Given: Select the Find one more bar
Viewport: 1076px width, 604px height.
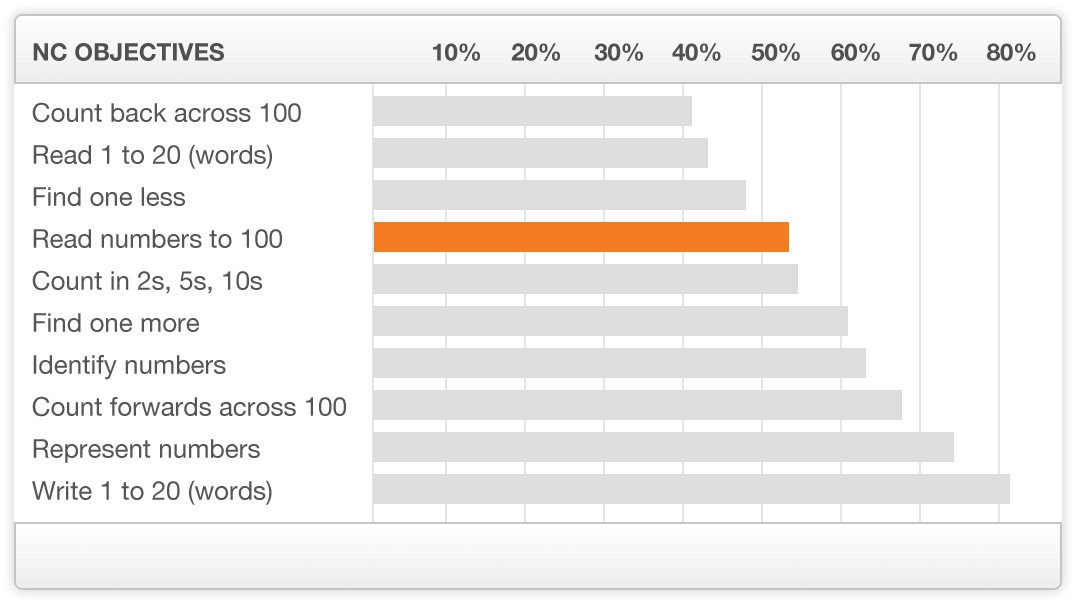Looking at the screenshot, I should point(611,321).
